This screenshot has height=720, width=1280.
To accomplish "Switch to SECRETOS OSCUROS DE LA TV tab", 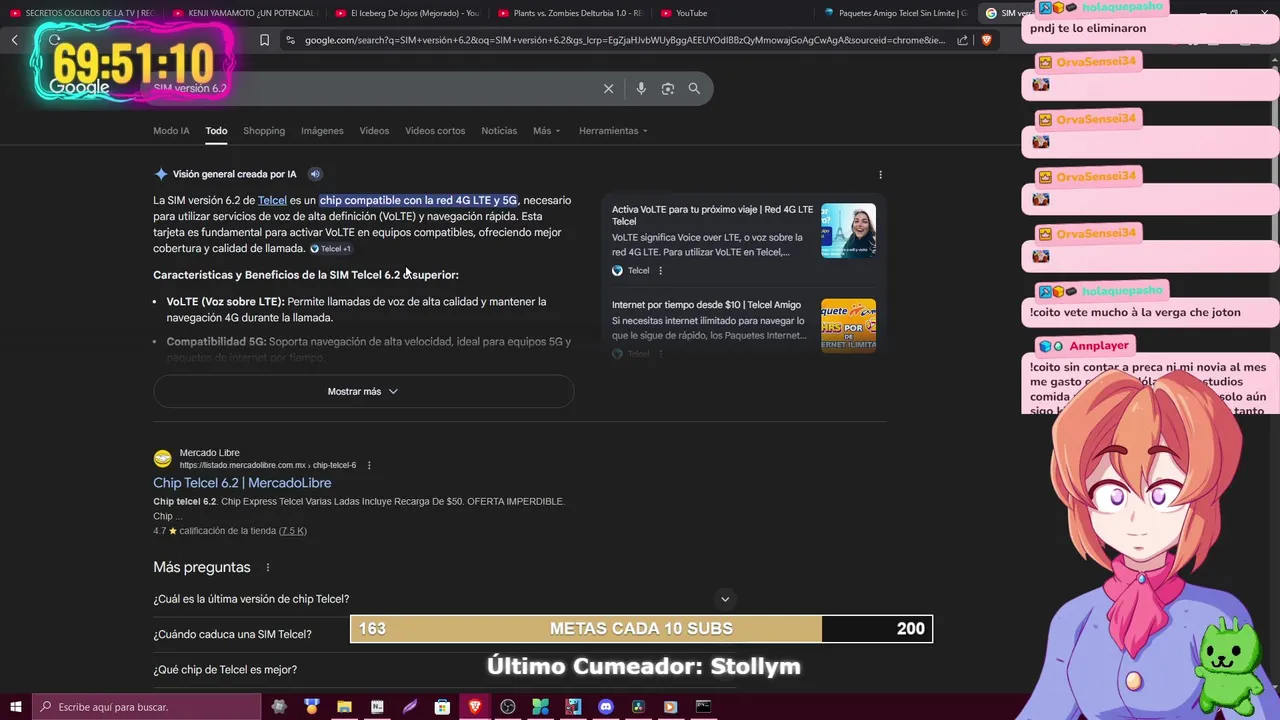I will 81,13.
